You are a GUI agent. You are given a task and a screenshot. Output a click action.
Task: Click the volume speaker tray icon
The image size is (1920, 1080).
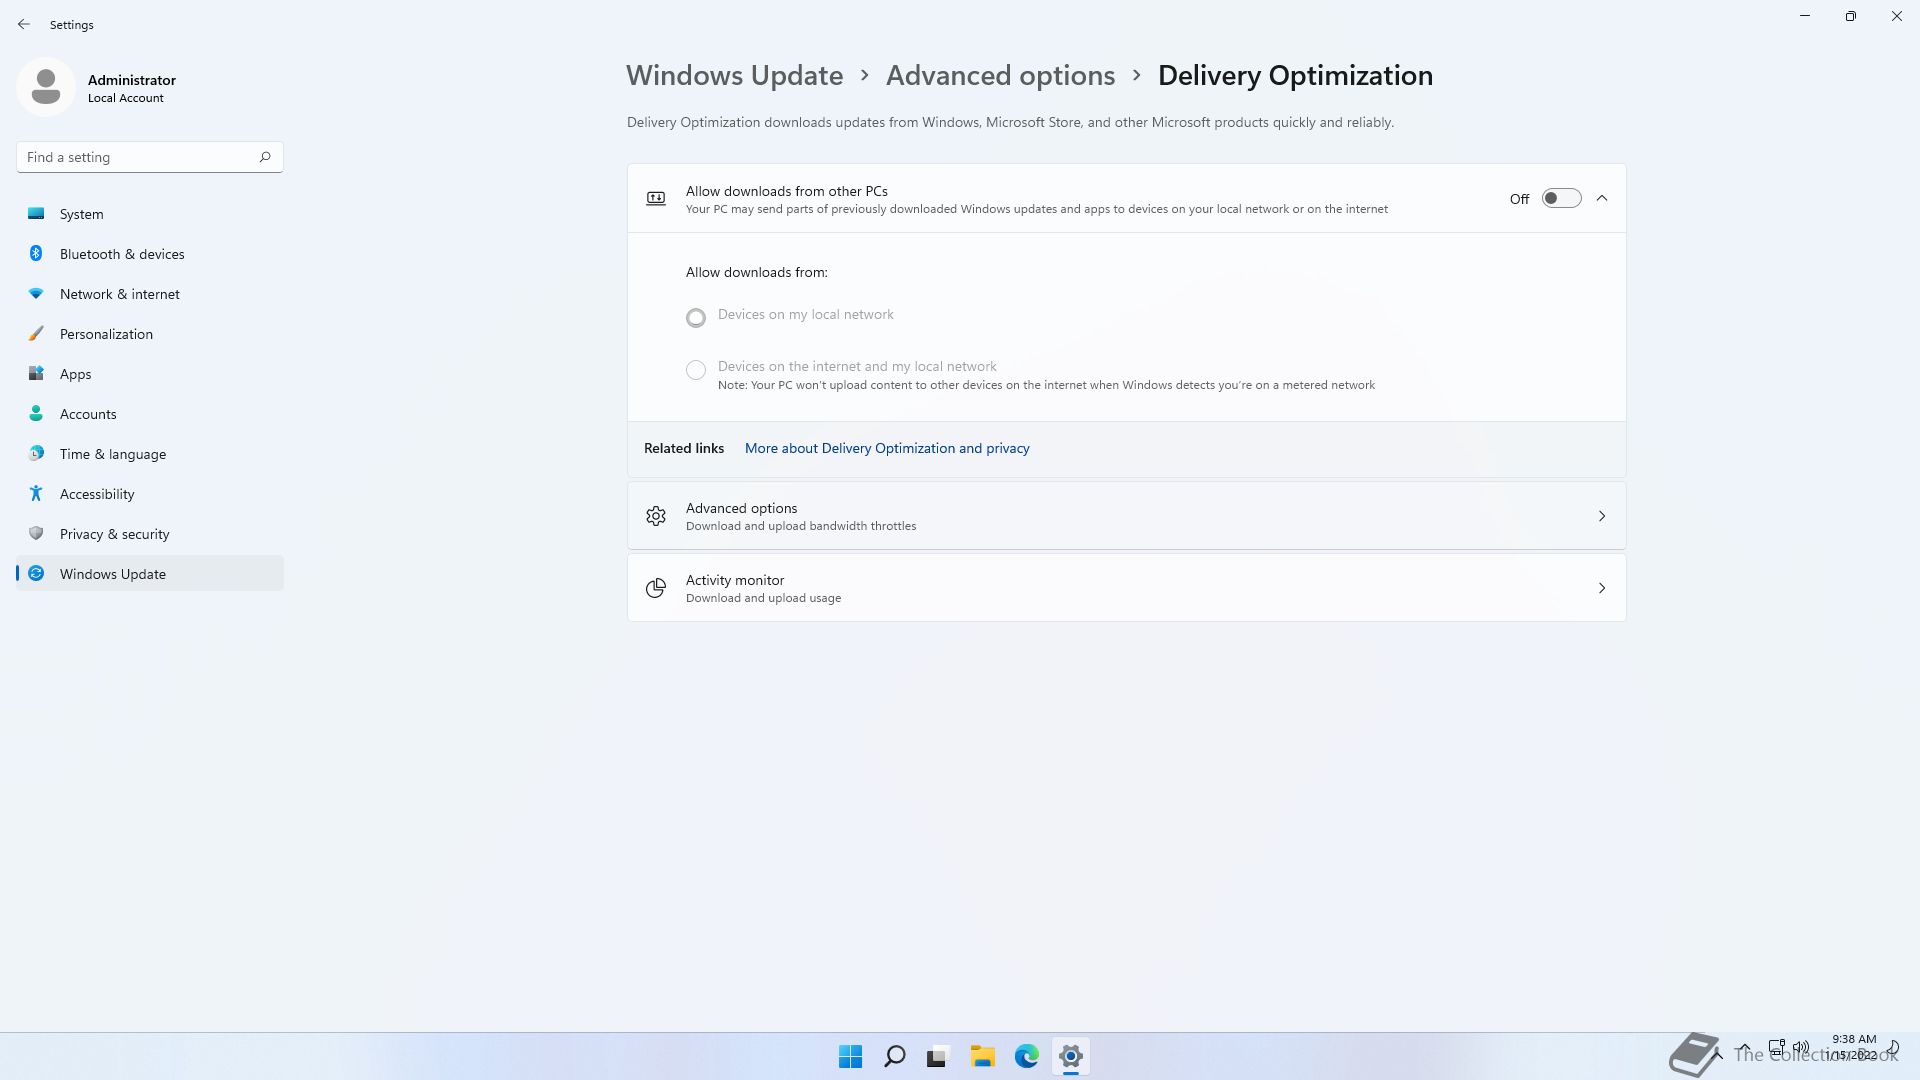pos(1801,1047)
